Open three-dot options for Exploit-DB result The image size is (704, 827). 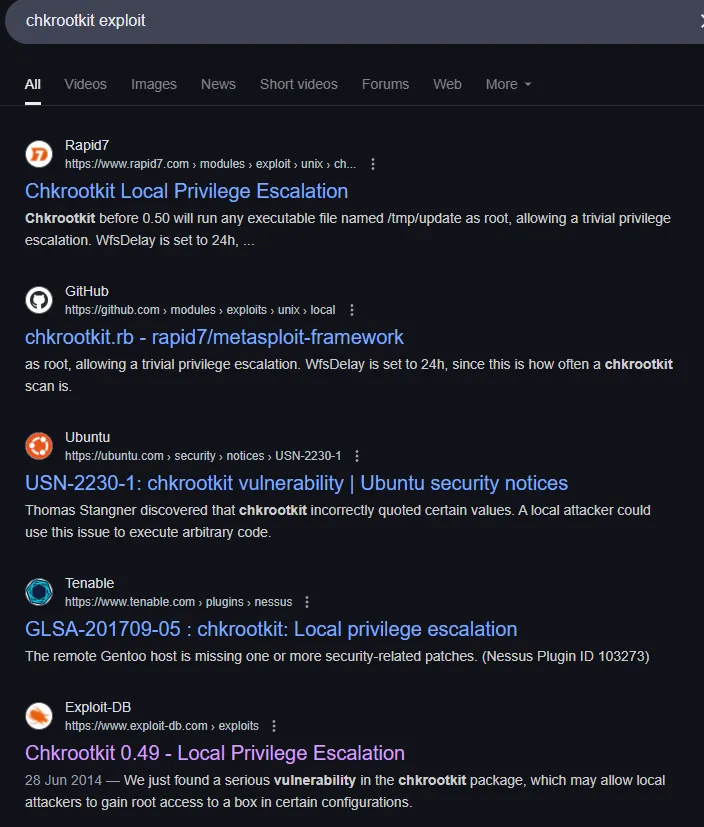pos(274,726)
